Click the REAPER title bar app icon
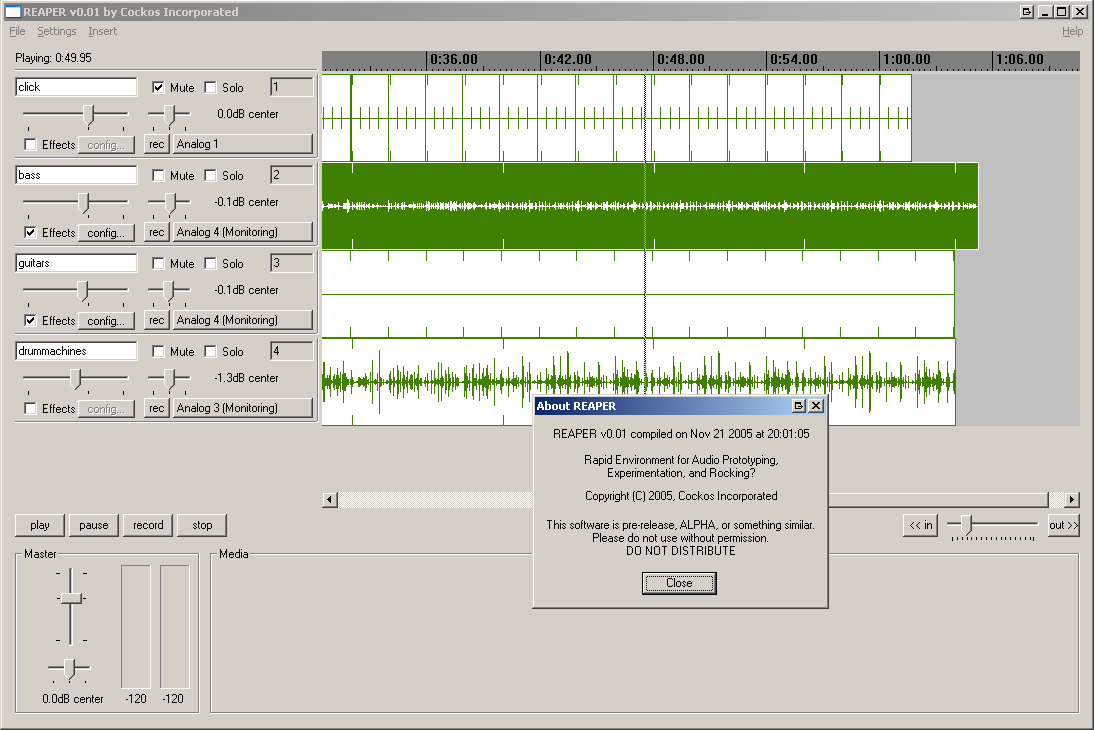 point(13,12)
